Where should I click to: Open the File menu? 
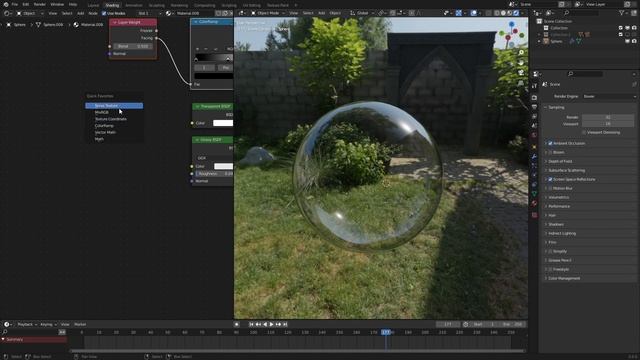[15, 4]
